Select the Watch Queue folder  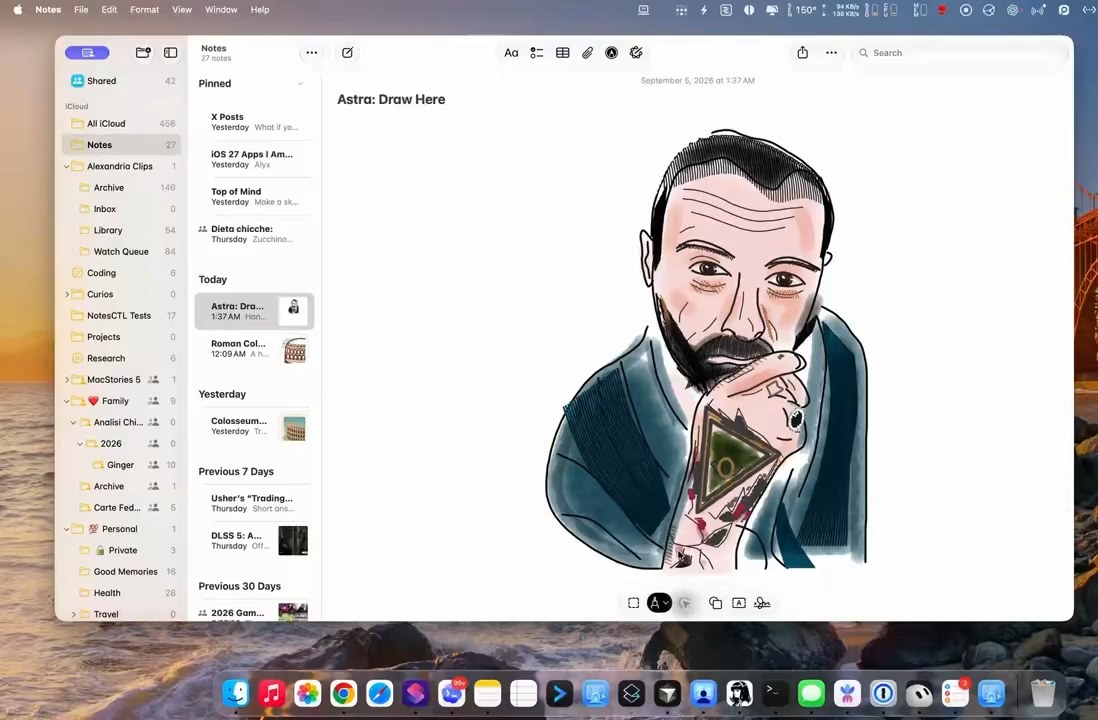[x=123, y=252]
